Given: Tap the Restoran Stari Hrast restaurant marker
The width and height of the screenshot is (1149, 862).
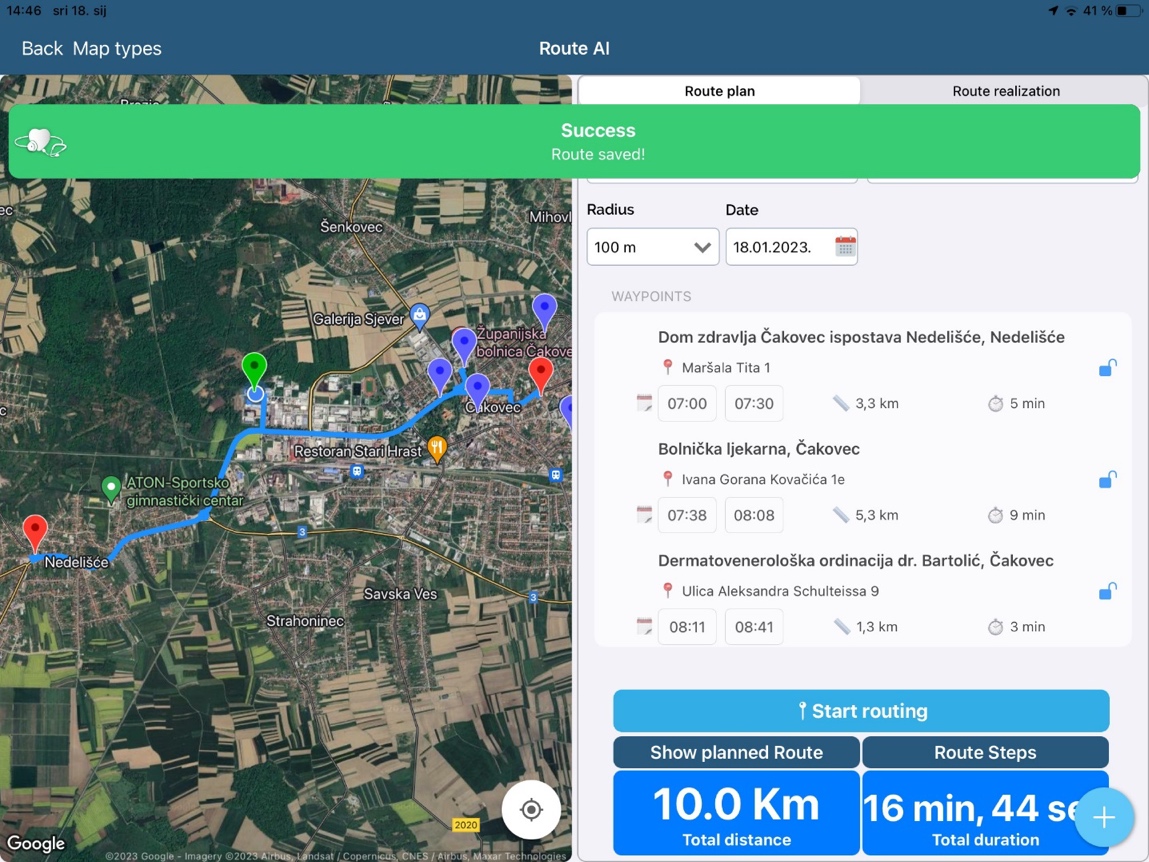Looking at the screenshot, I should 437,449.
